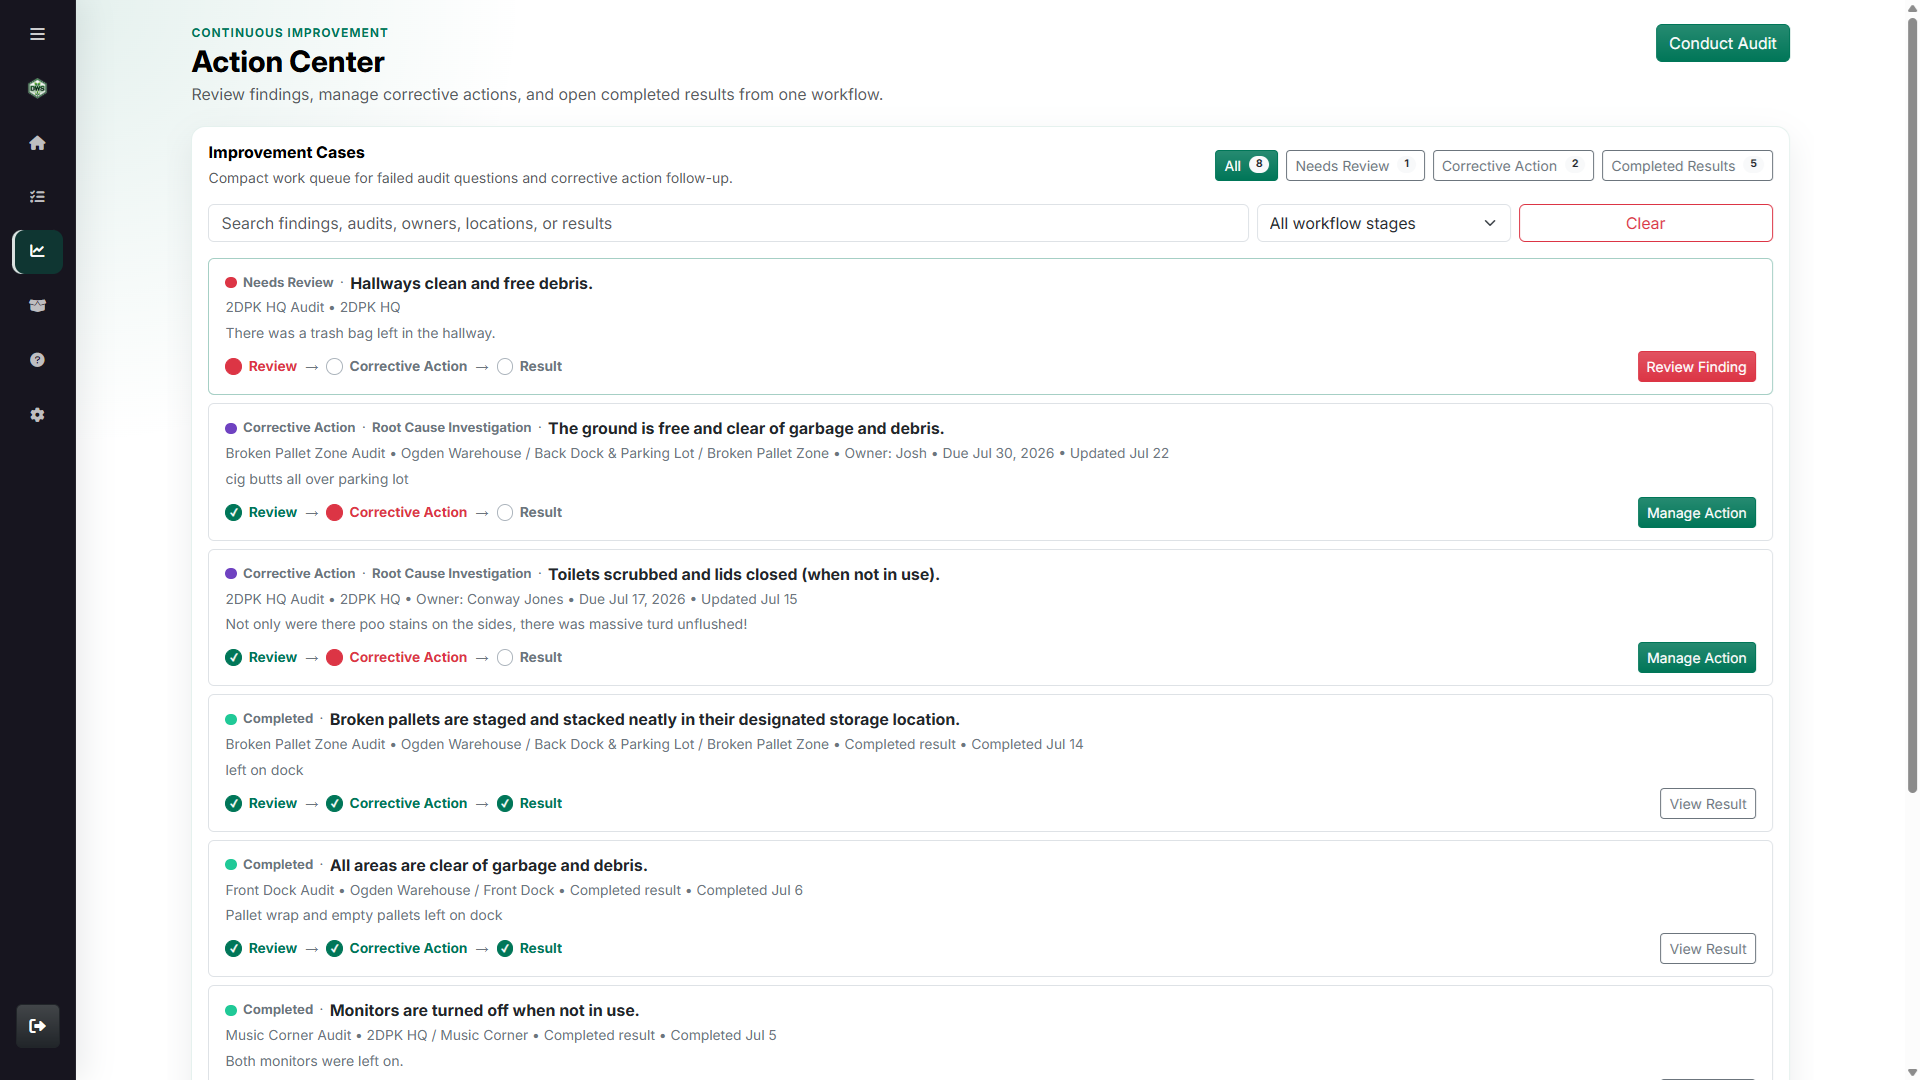The width and height of the screenshot is (1920, 1080).
Task: Open settings gear in sidebar
Action: pyautogui.click(x=37, y=414)
